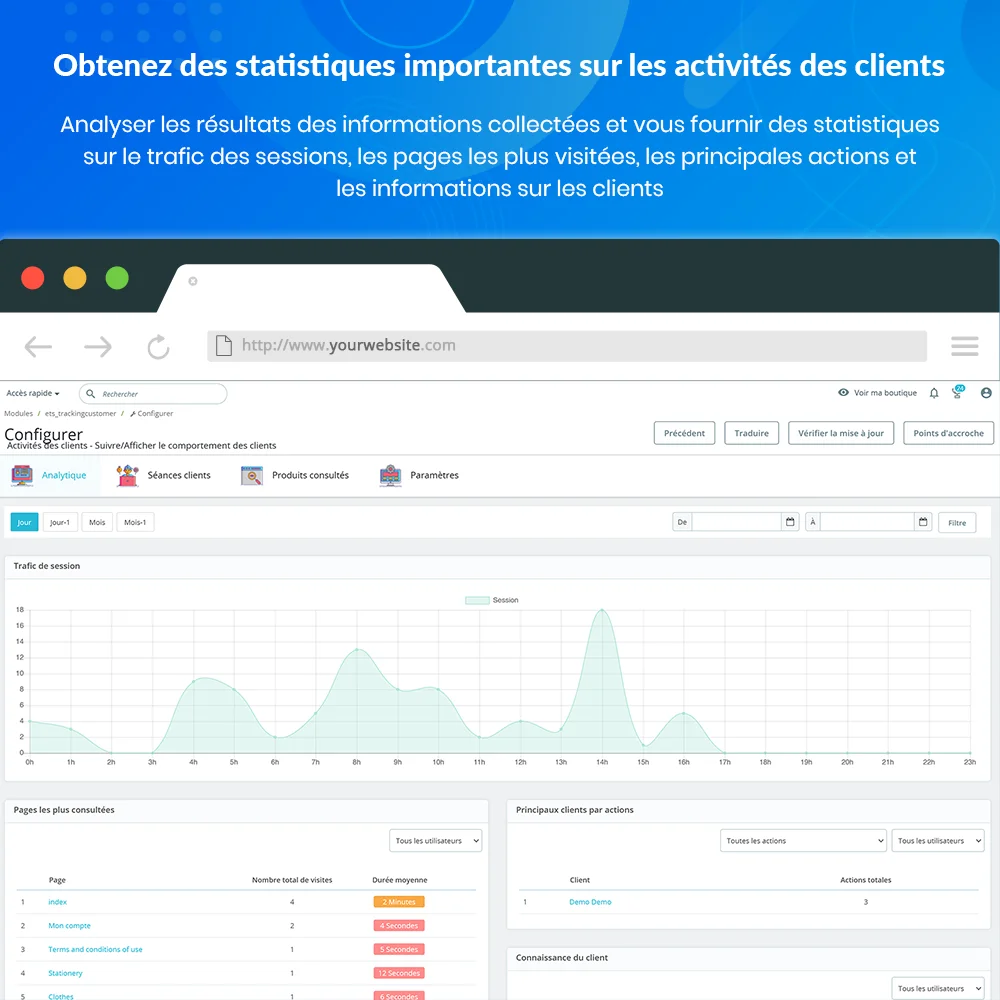Viewport: 1000px width, 1000px height.
Task: Click the Configurer breadcrumb item
Action: point(152,413)
